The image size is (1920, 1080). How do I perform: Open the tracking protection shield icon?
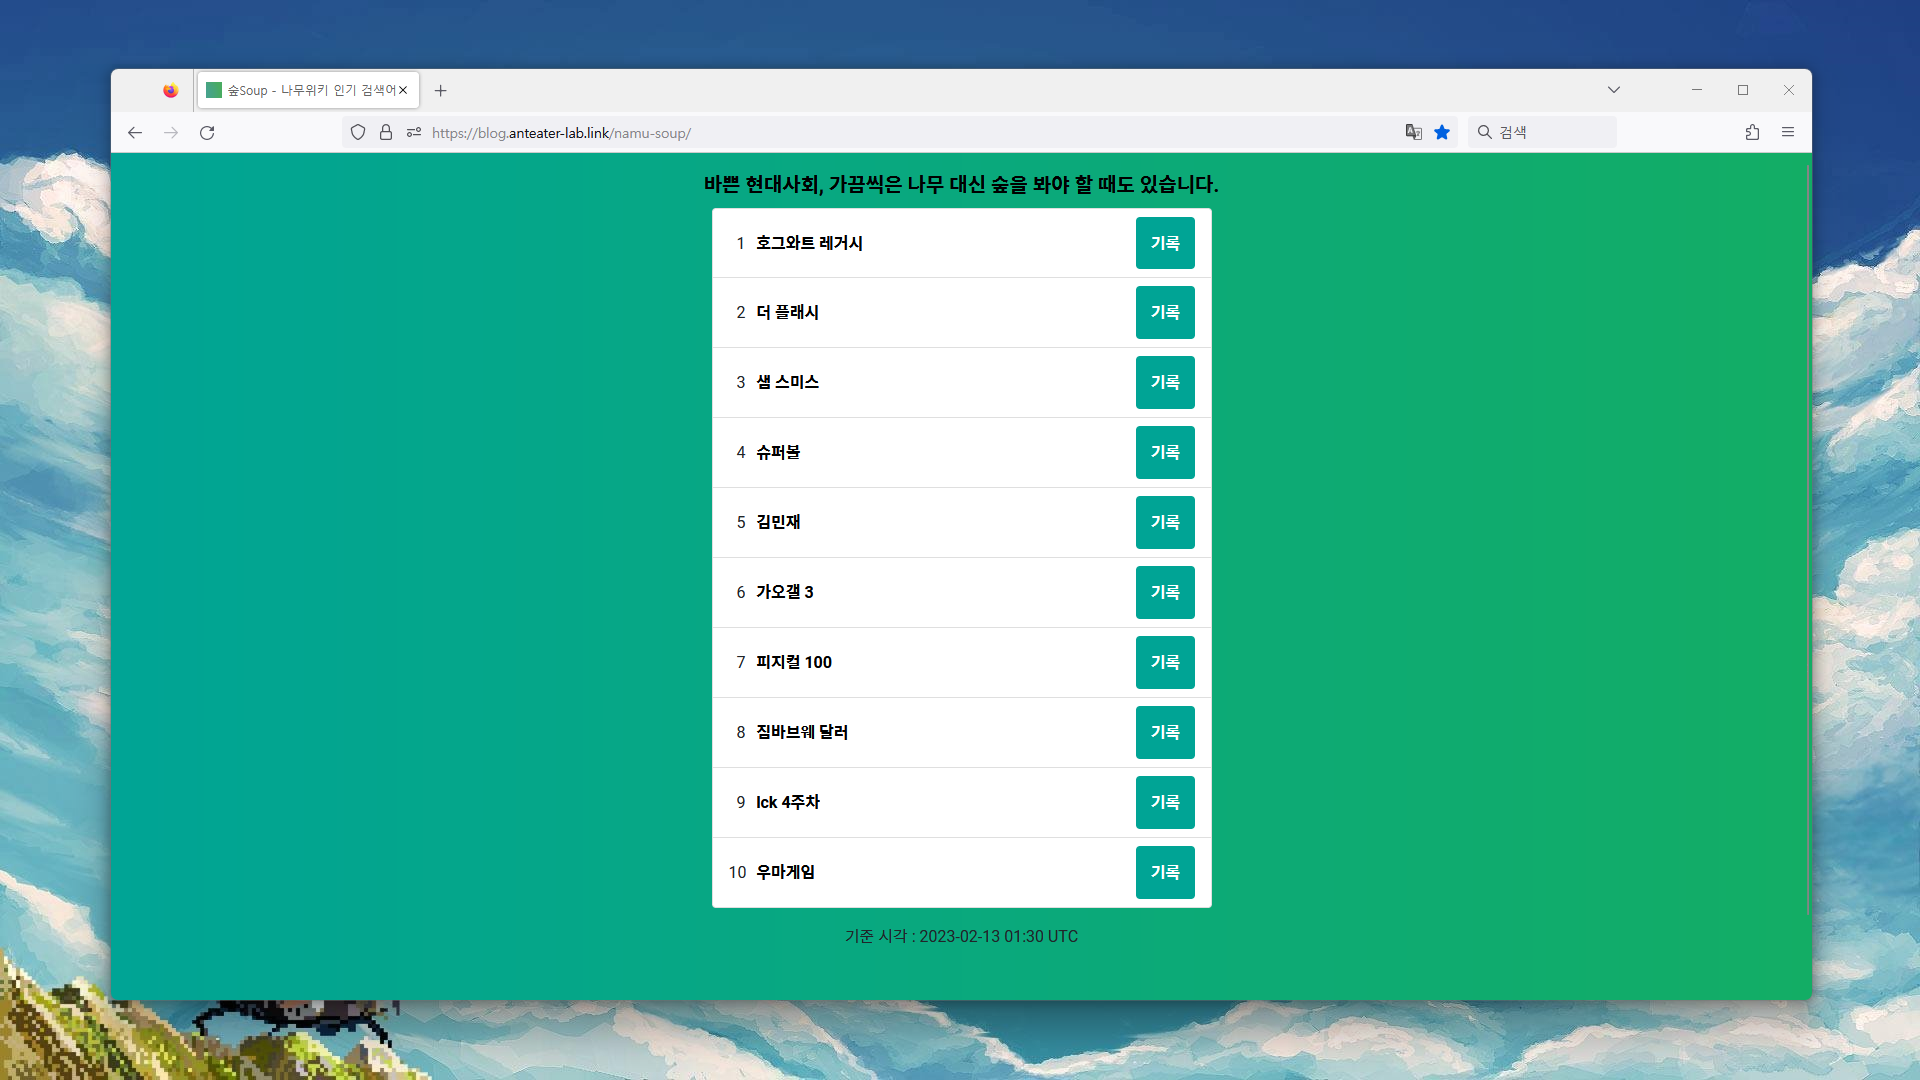click(358, 132)
